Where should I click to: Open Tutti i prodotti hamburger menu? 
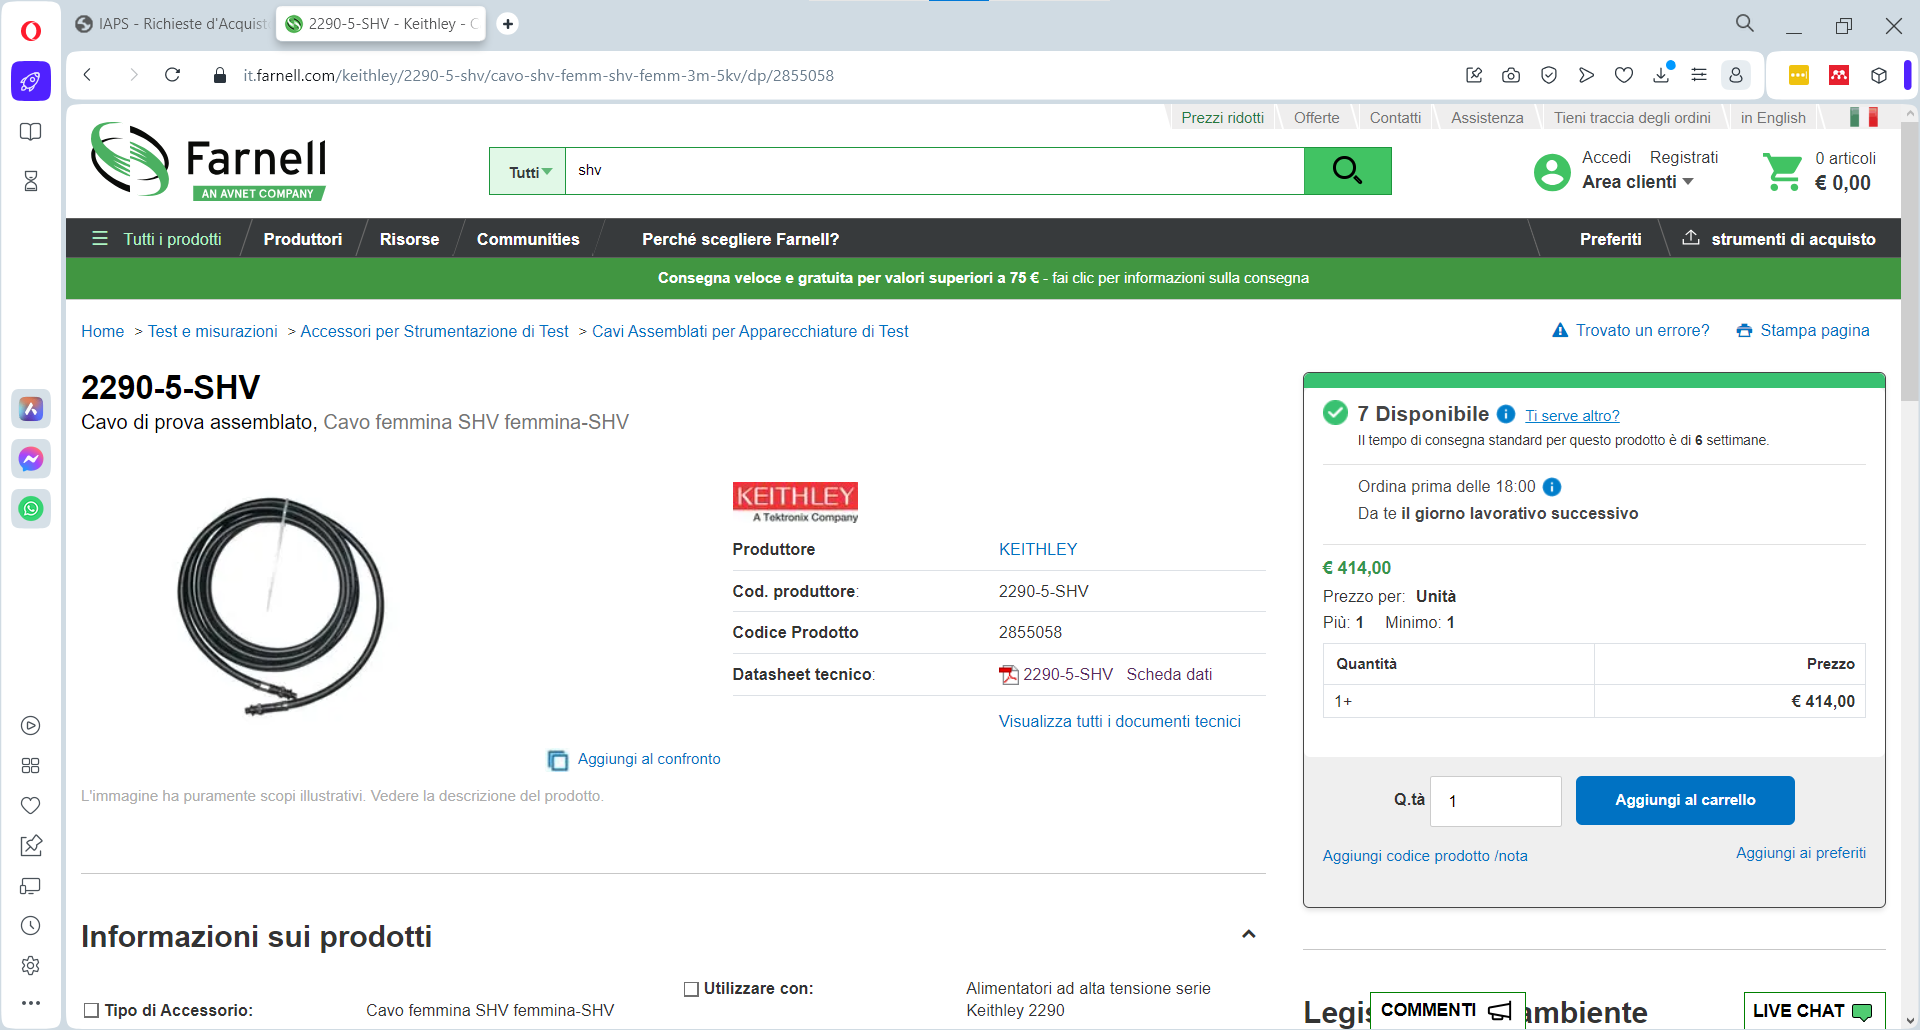point(157,239)
